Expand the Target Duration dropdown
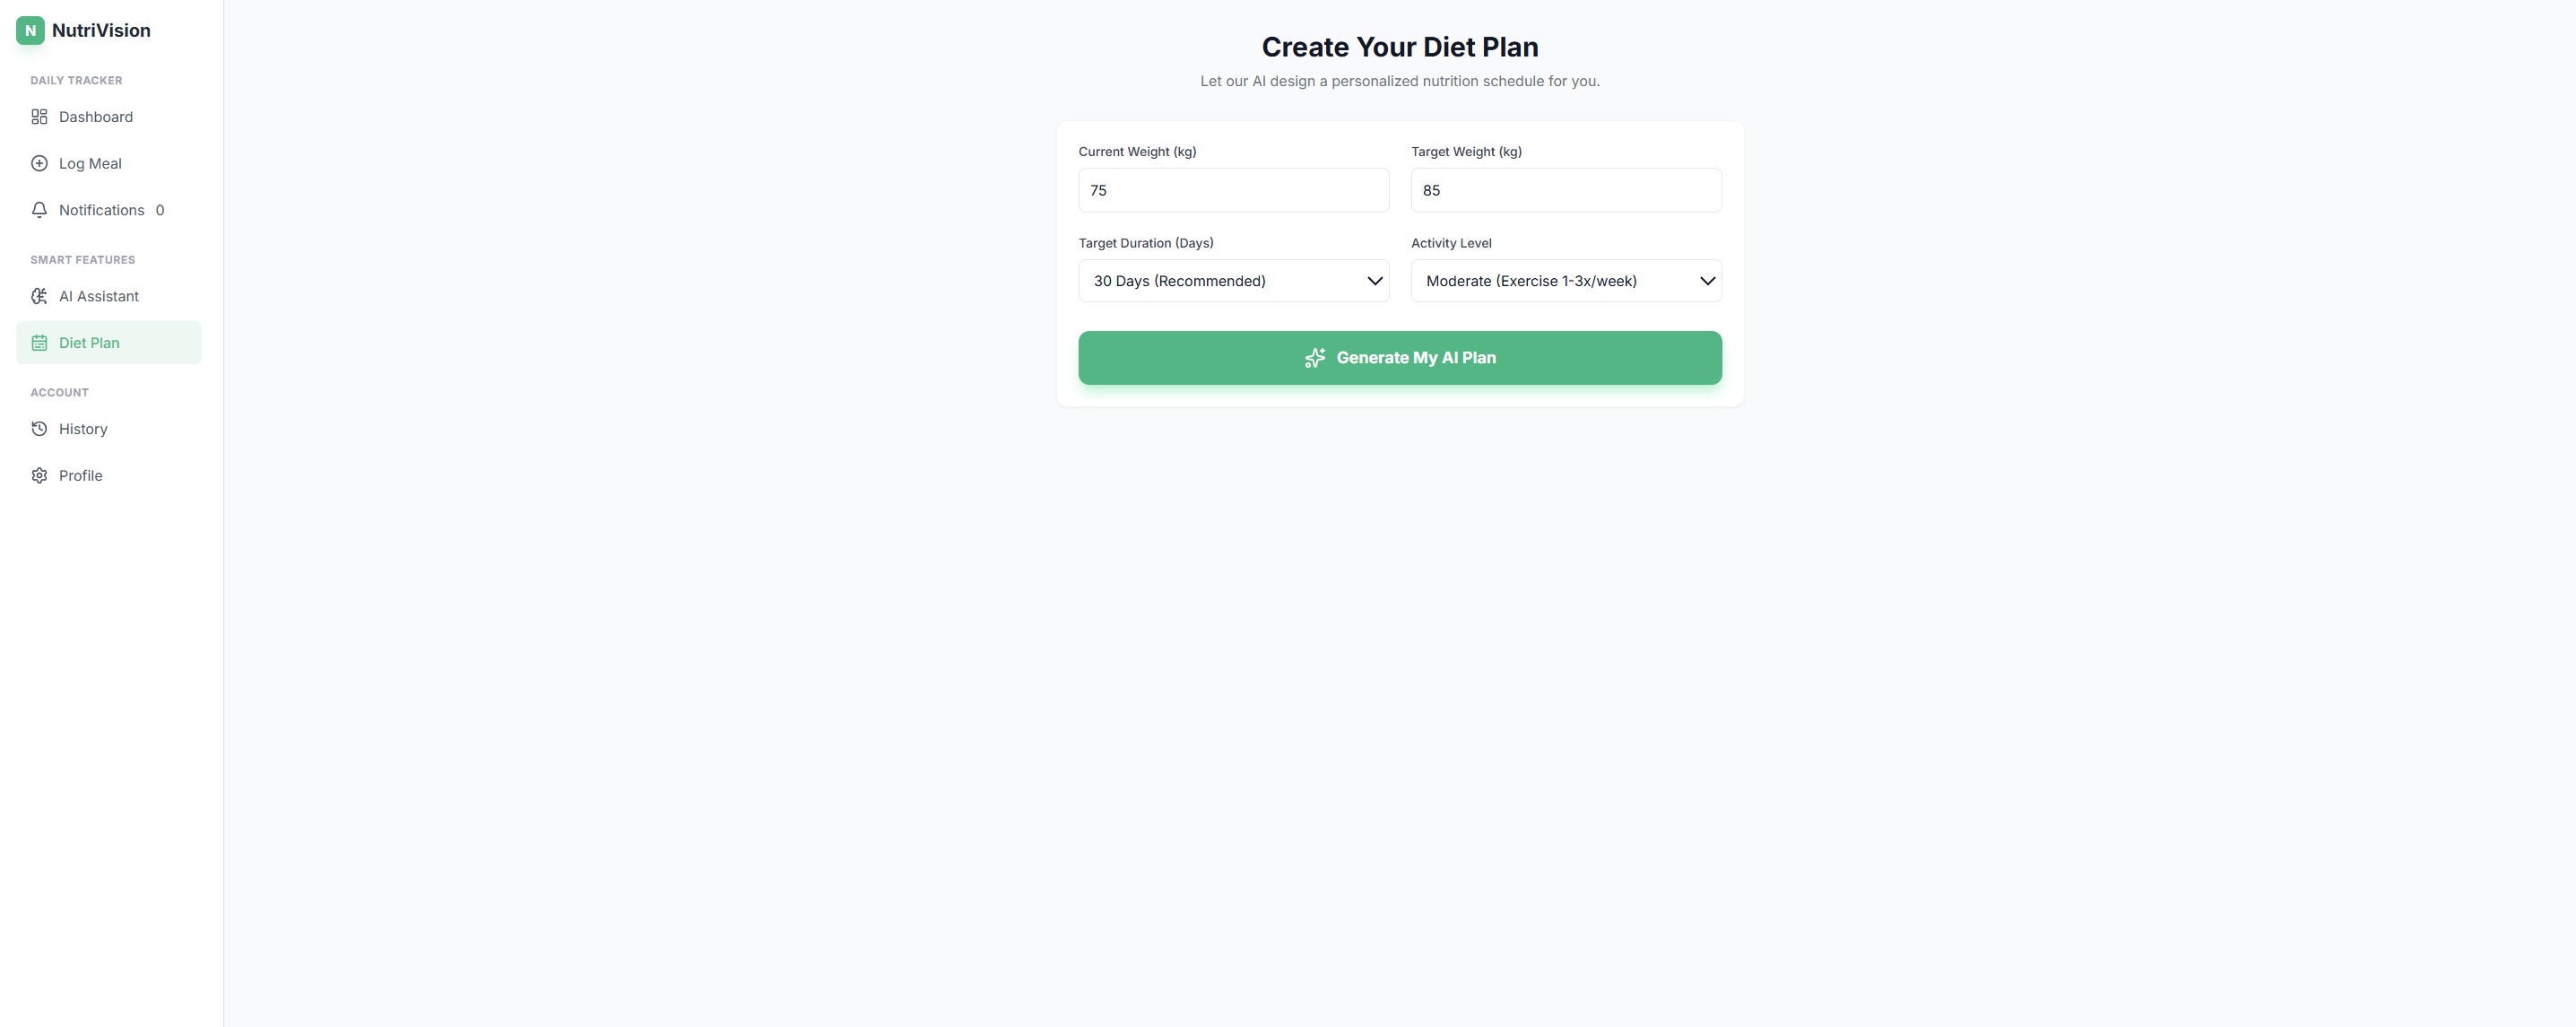2576x1027 pixels. click(1233, 281)
